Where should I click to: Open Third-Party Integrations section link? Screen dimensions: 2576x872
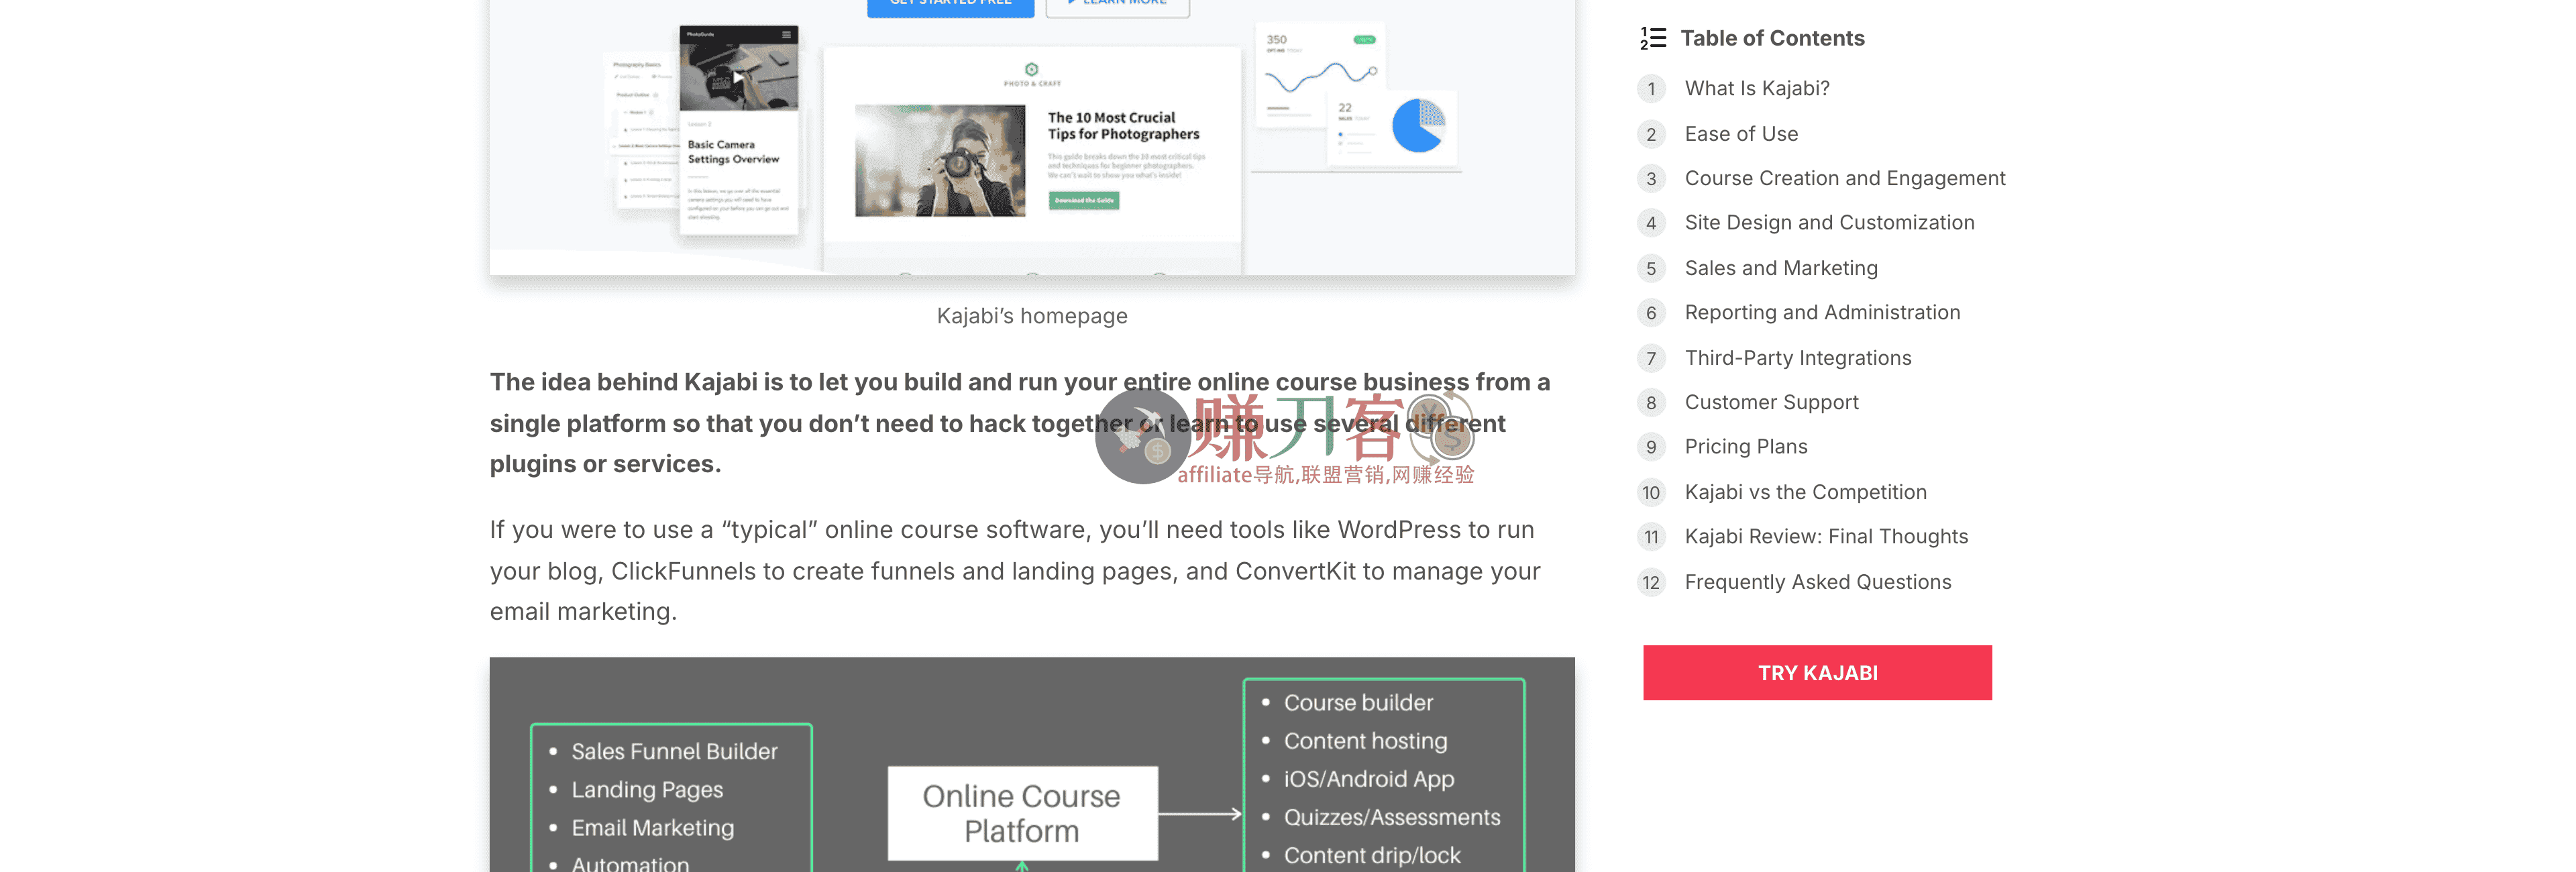click(x=1797, y=357)
